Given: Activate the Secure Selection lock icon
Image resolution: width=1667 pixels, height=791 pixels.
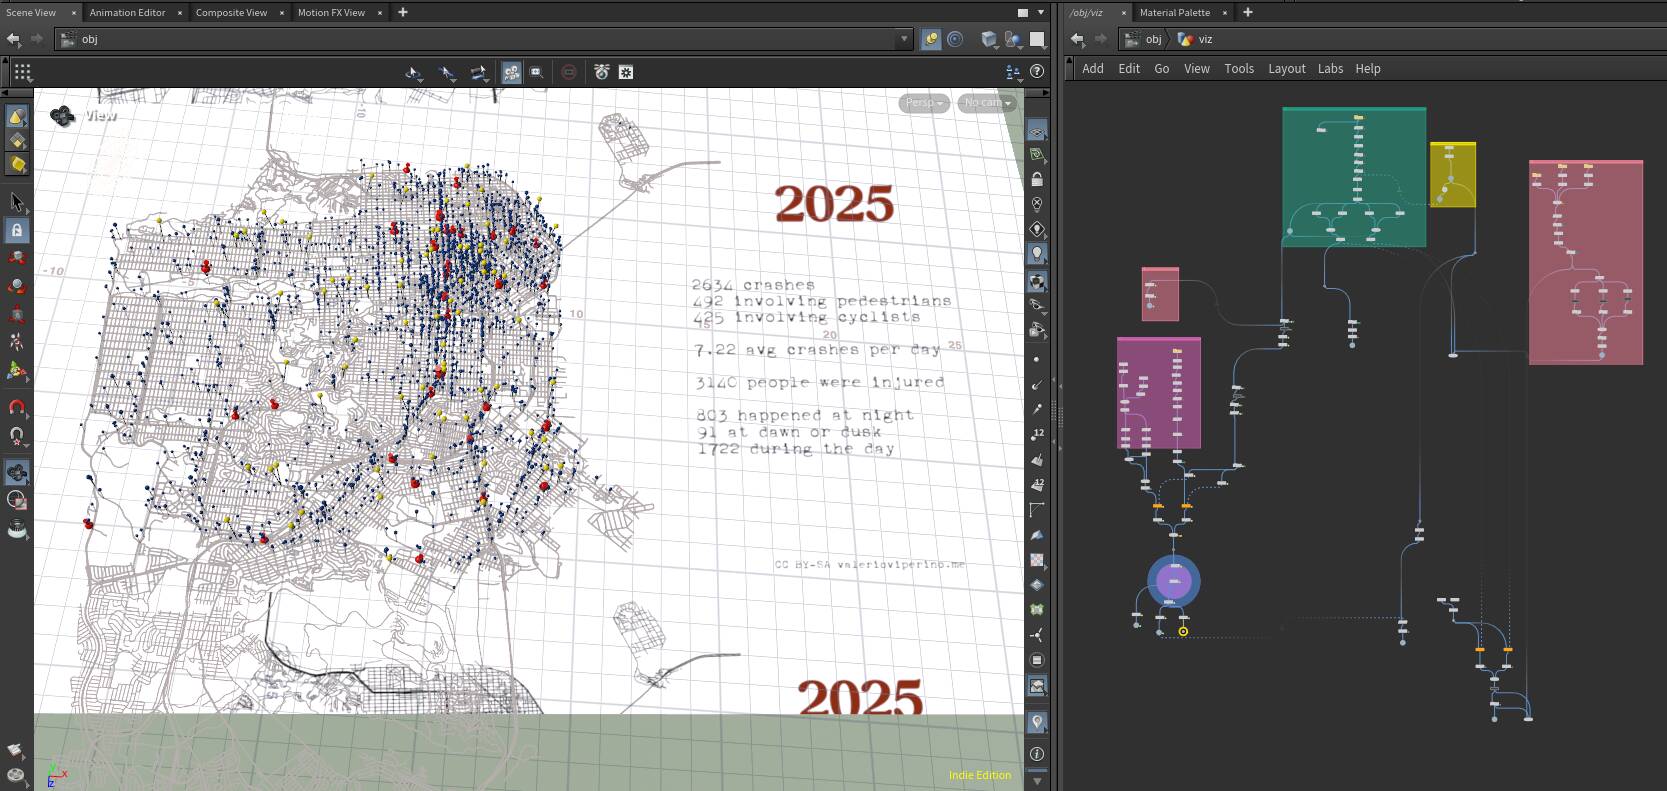Looking at the screenshot, I should tap(16, 230).
